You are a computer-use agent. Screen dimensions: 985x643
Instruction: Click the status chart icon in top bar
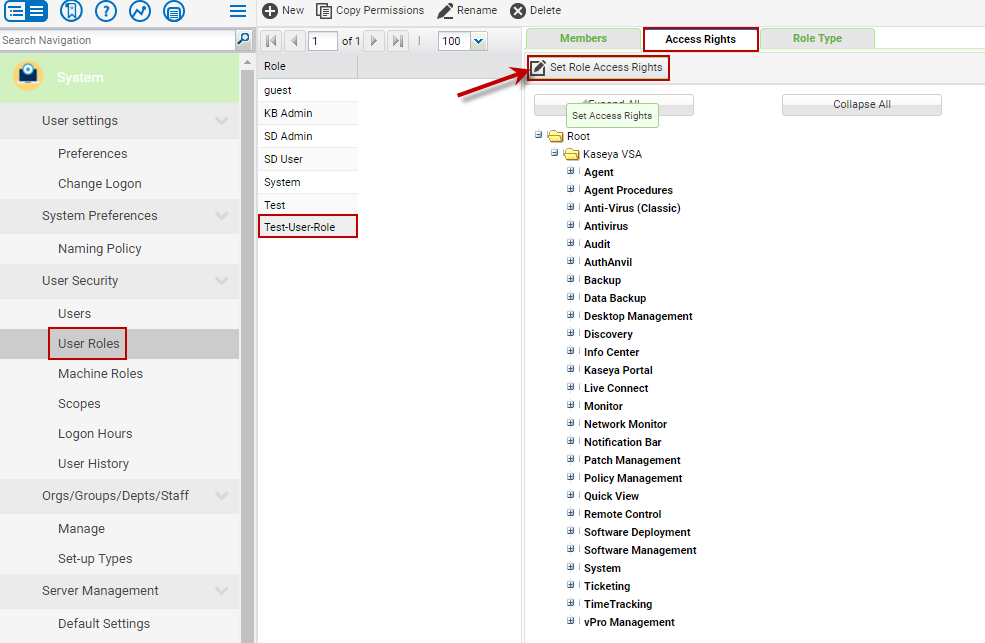pyautogui.click(x=139, y=11)
